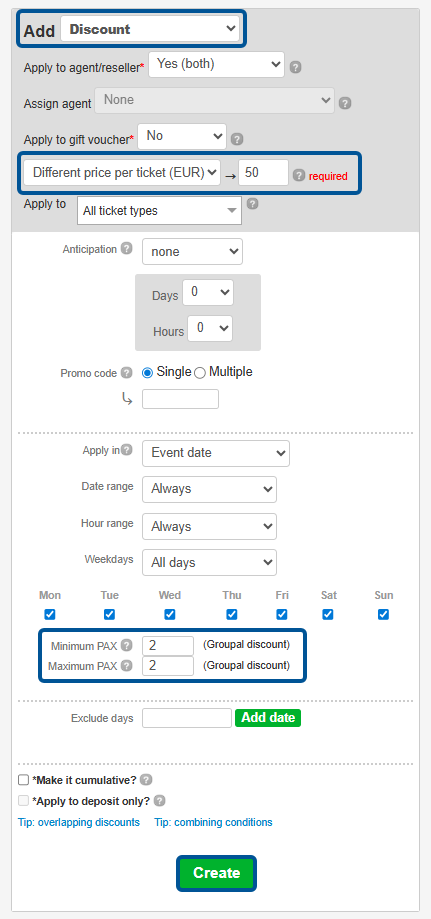Open the Hour range dropdown
This screenshot has width=431, height=919.
point(209,526)
